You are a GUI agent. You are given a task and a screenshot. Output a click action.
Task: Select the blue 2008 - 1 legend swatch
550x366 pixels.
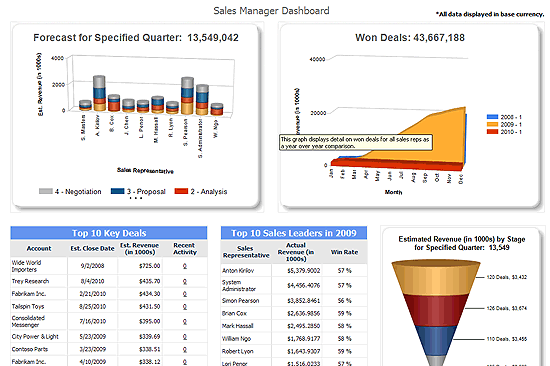point(492,117)
